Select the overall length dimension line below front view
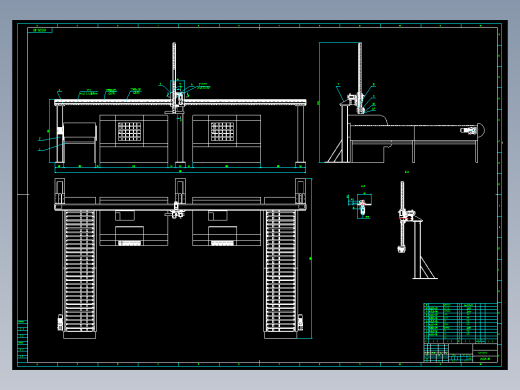 coord(180,172)
